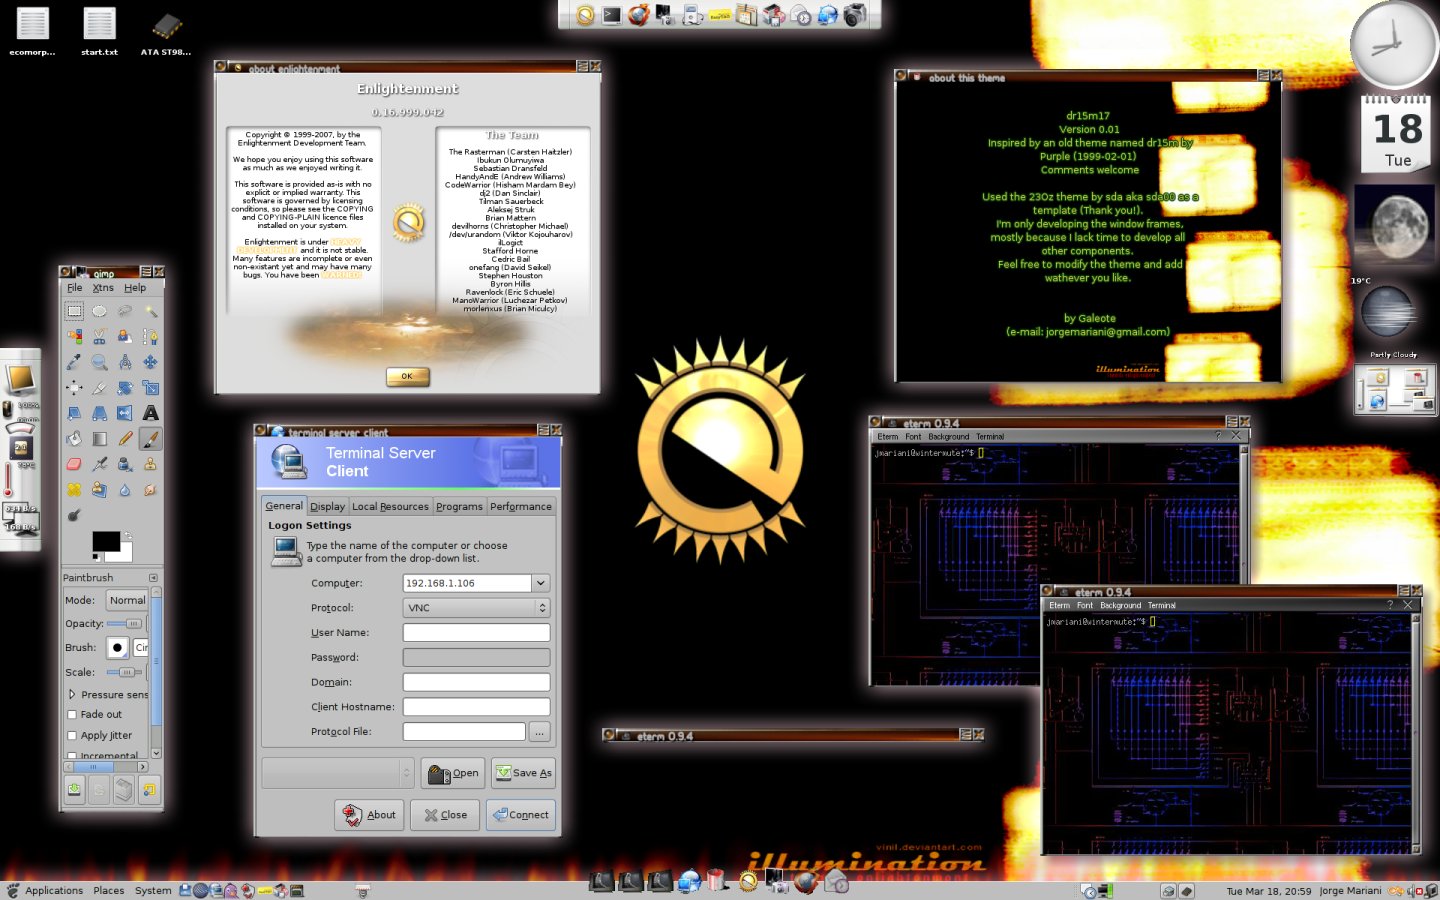
Task: Open the GIMP File menu
Action: point(74,288)
